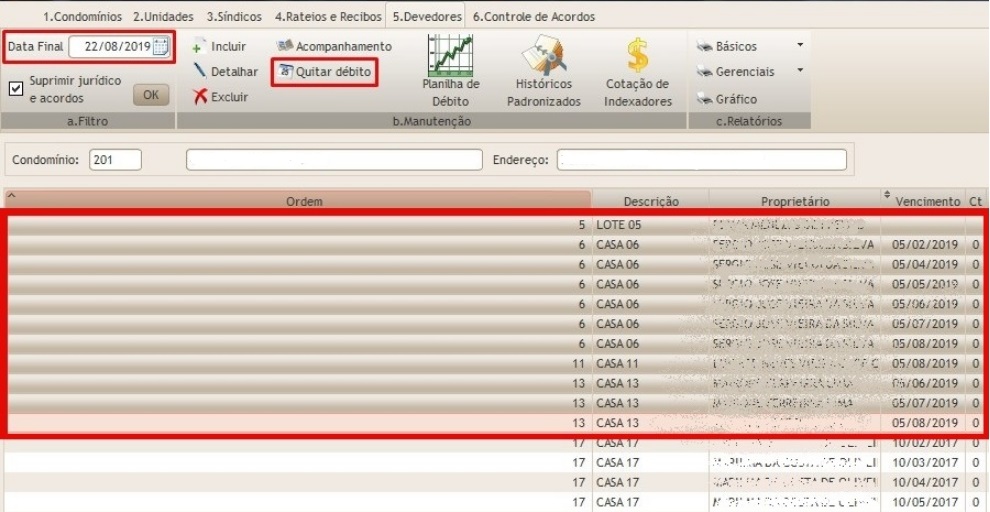Click the Incluir plus icon
Screen dimensions: 990x512
(x=198, y=47)
